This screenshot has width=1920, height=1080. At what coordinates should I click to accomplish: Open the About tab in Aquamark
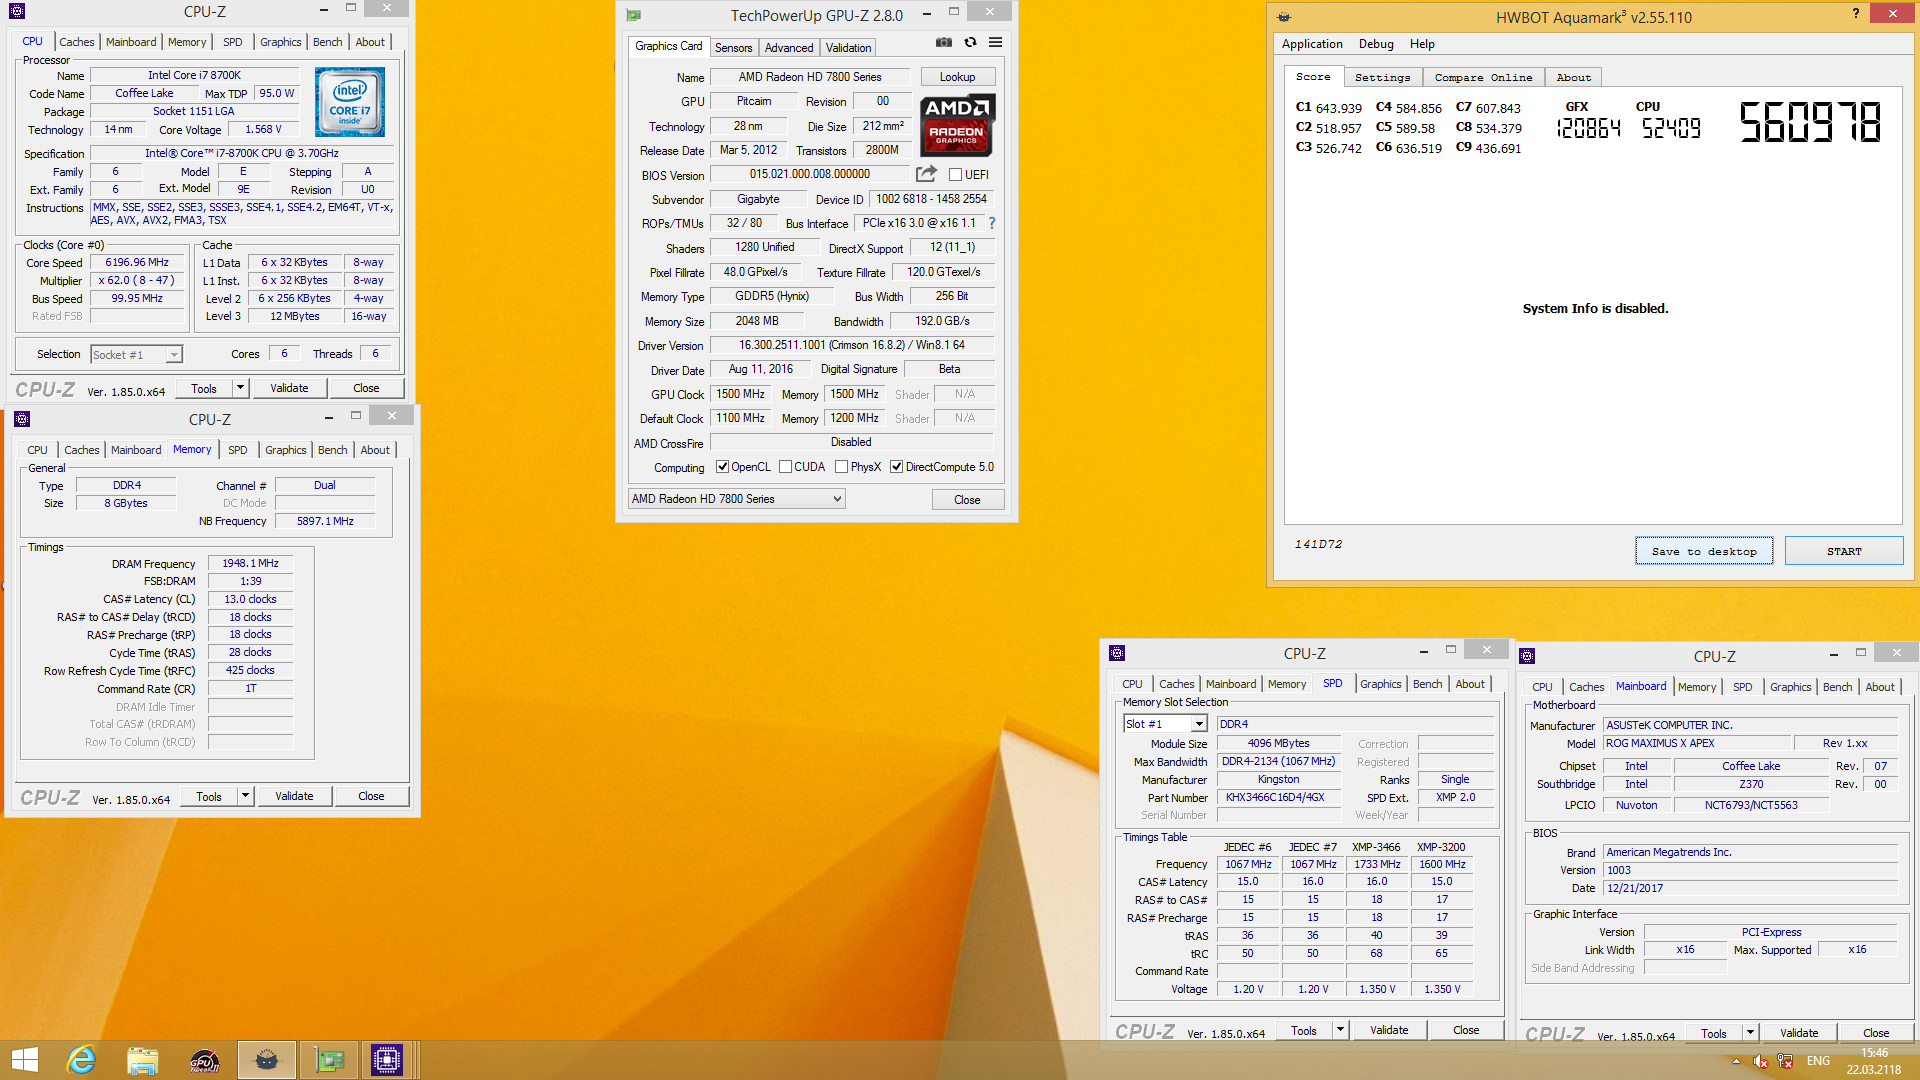coord(1573,77)
